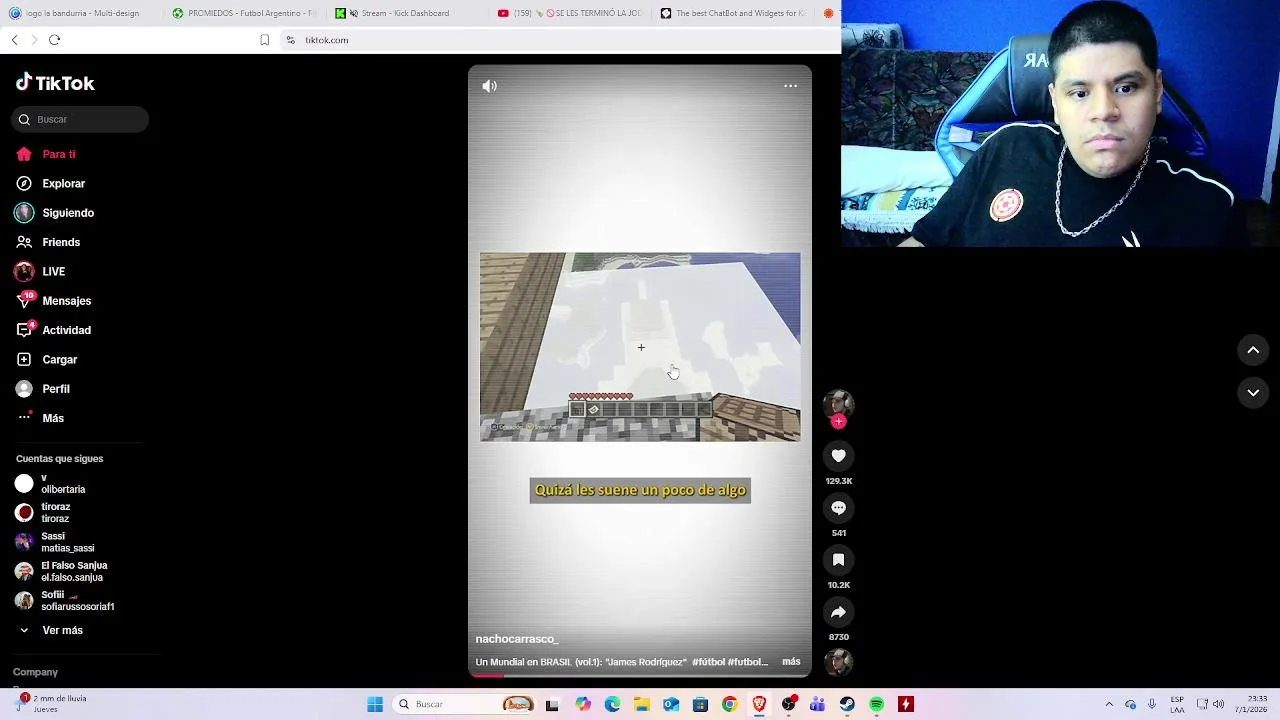Like the video with the heart icon
Screen dimensions: 1280x720
tap(838, 456)
